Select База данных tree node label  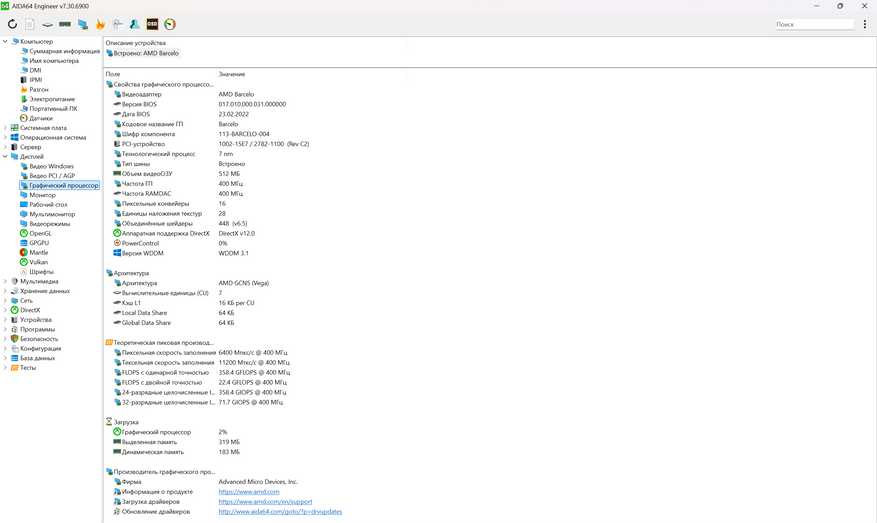(37, 358)
